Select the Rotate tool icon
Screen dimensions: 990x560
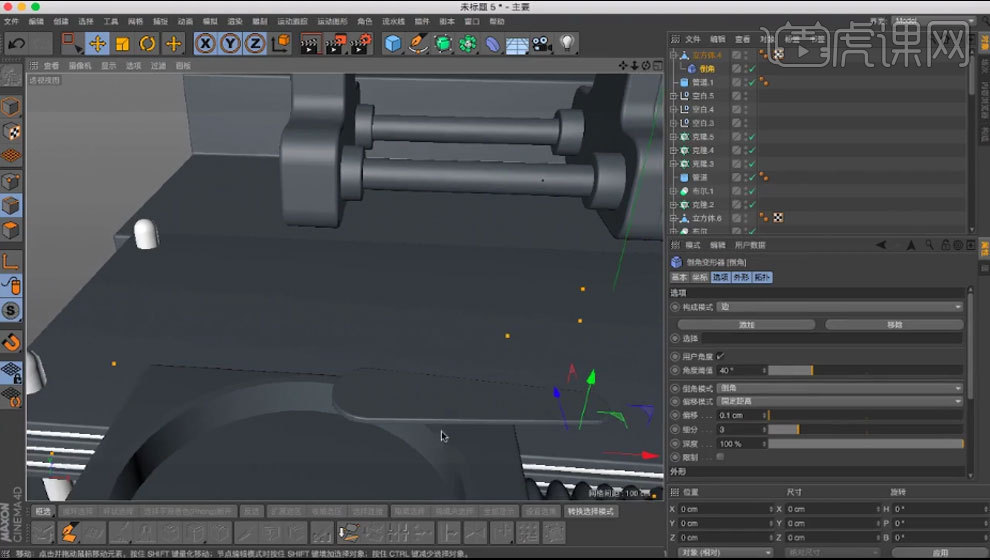click(148, 43)
